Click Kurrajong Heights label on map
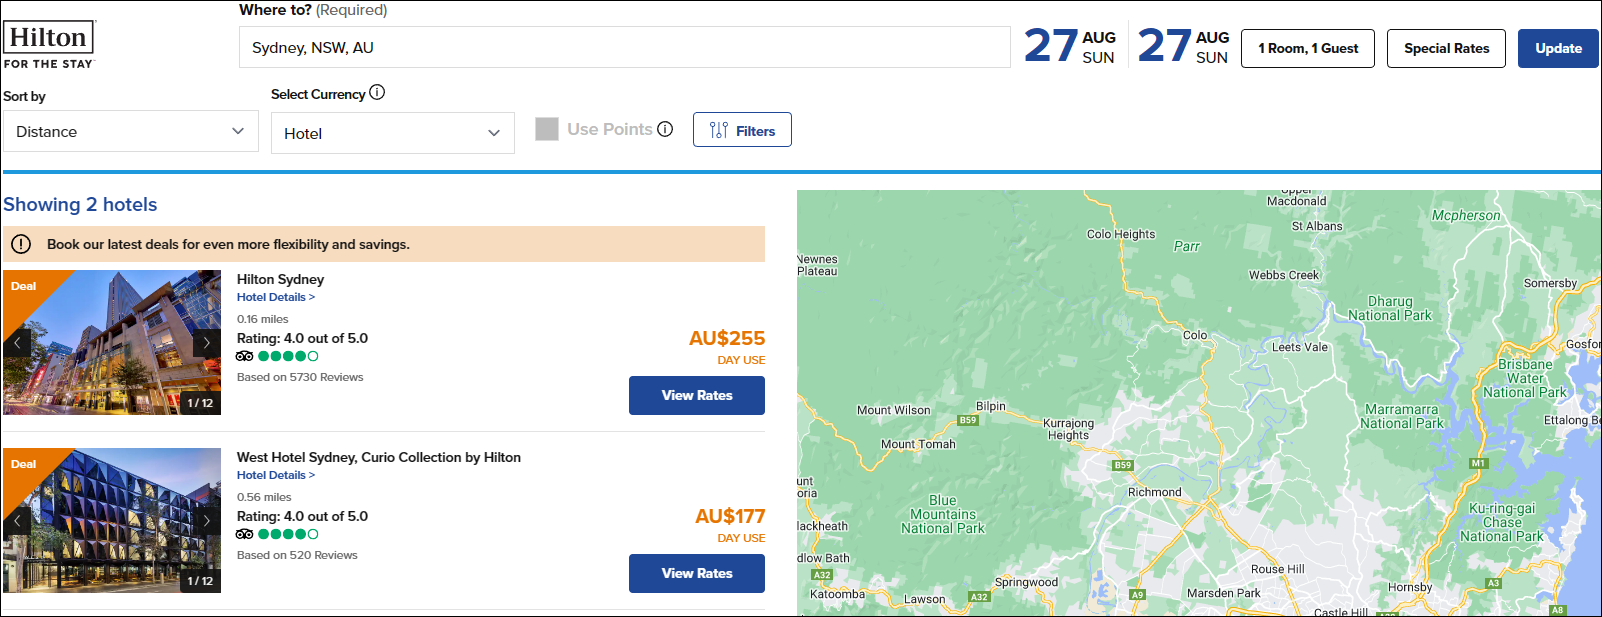Image resolution: width=1602 pixels, height=617 pixels. 1069,429
